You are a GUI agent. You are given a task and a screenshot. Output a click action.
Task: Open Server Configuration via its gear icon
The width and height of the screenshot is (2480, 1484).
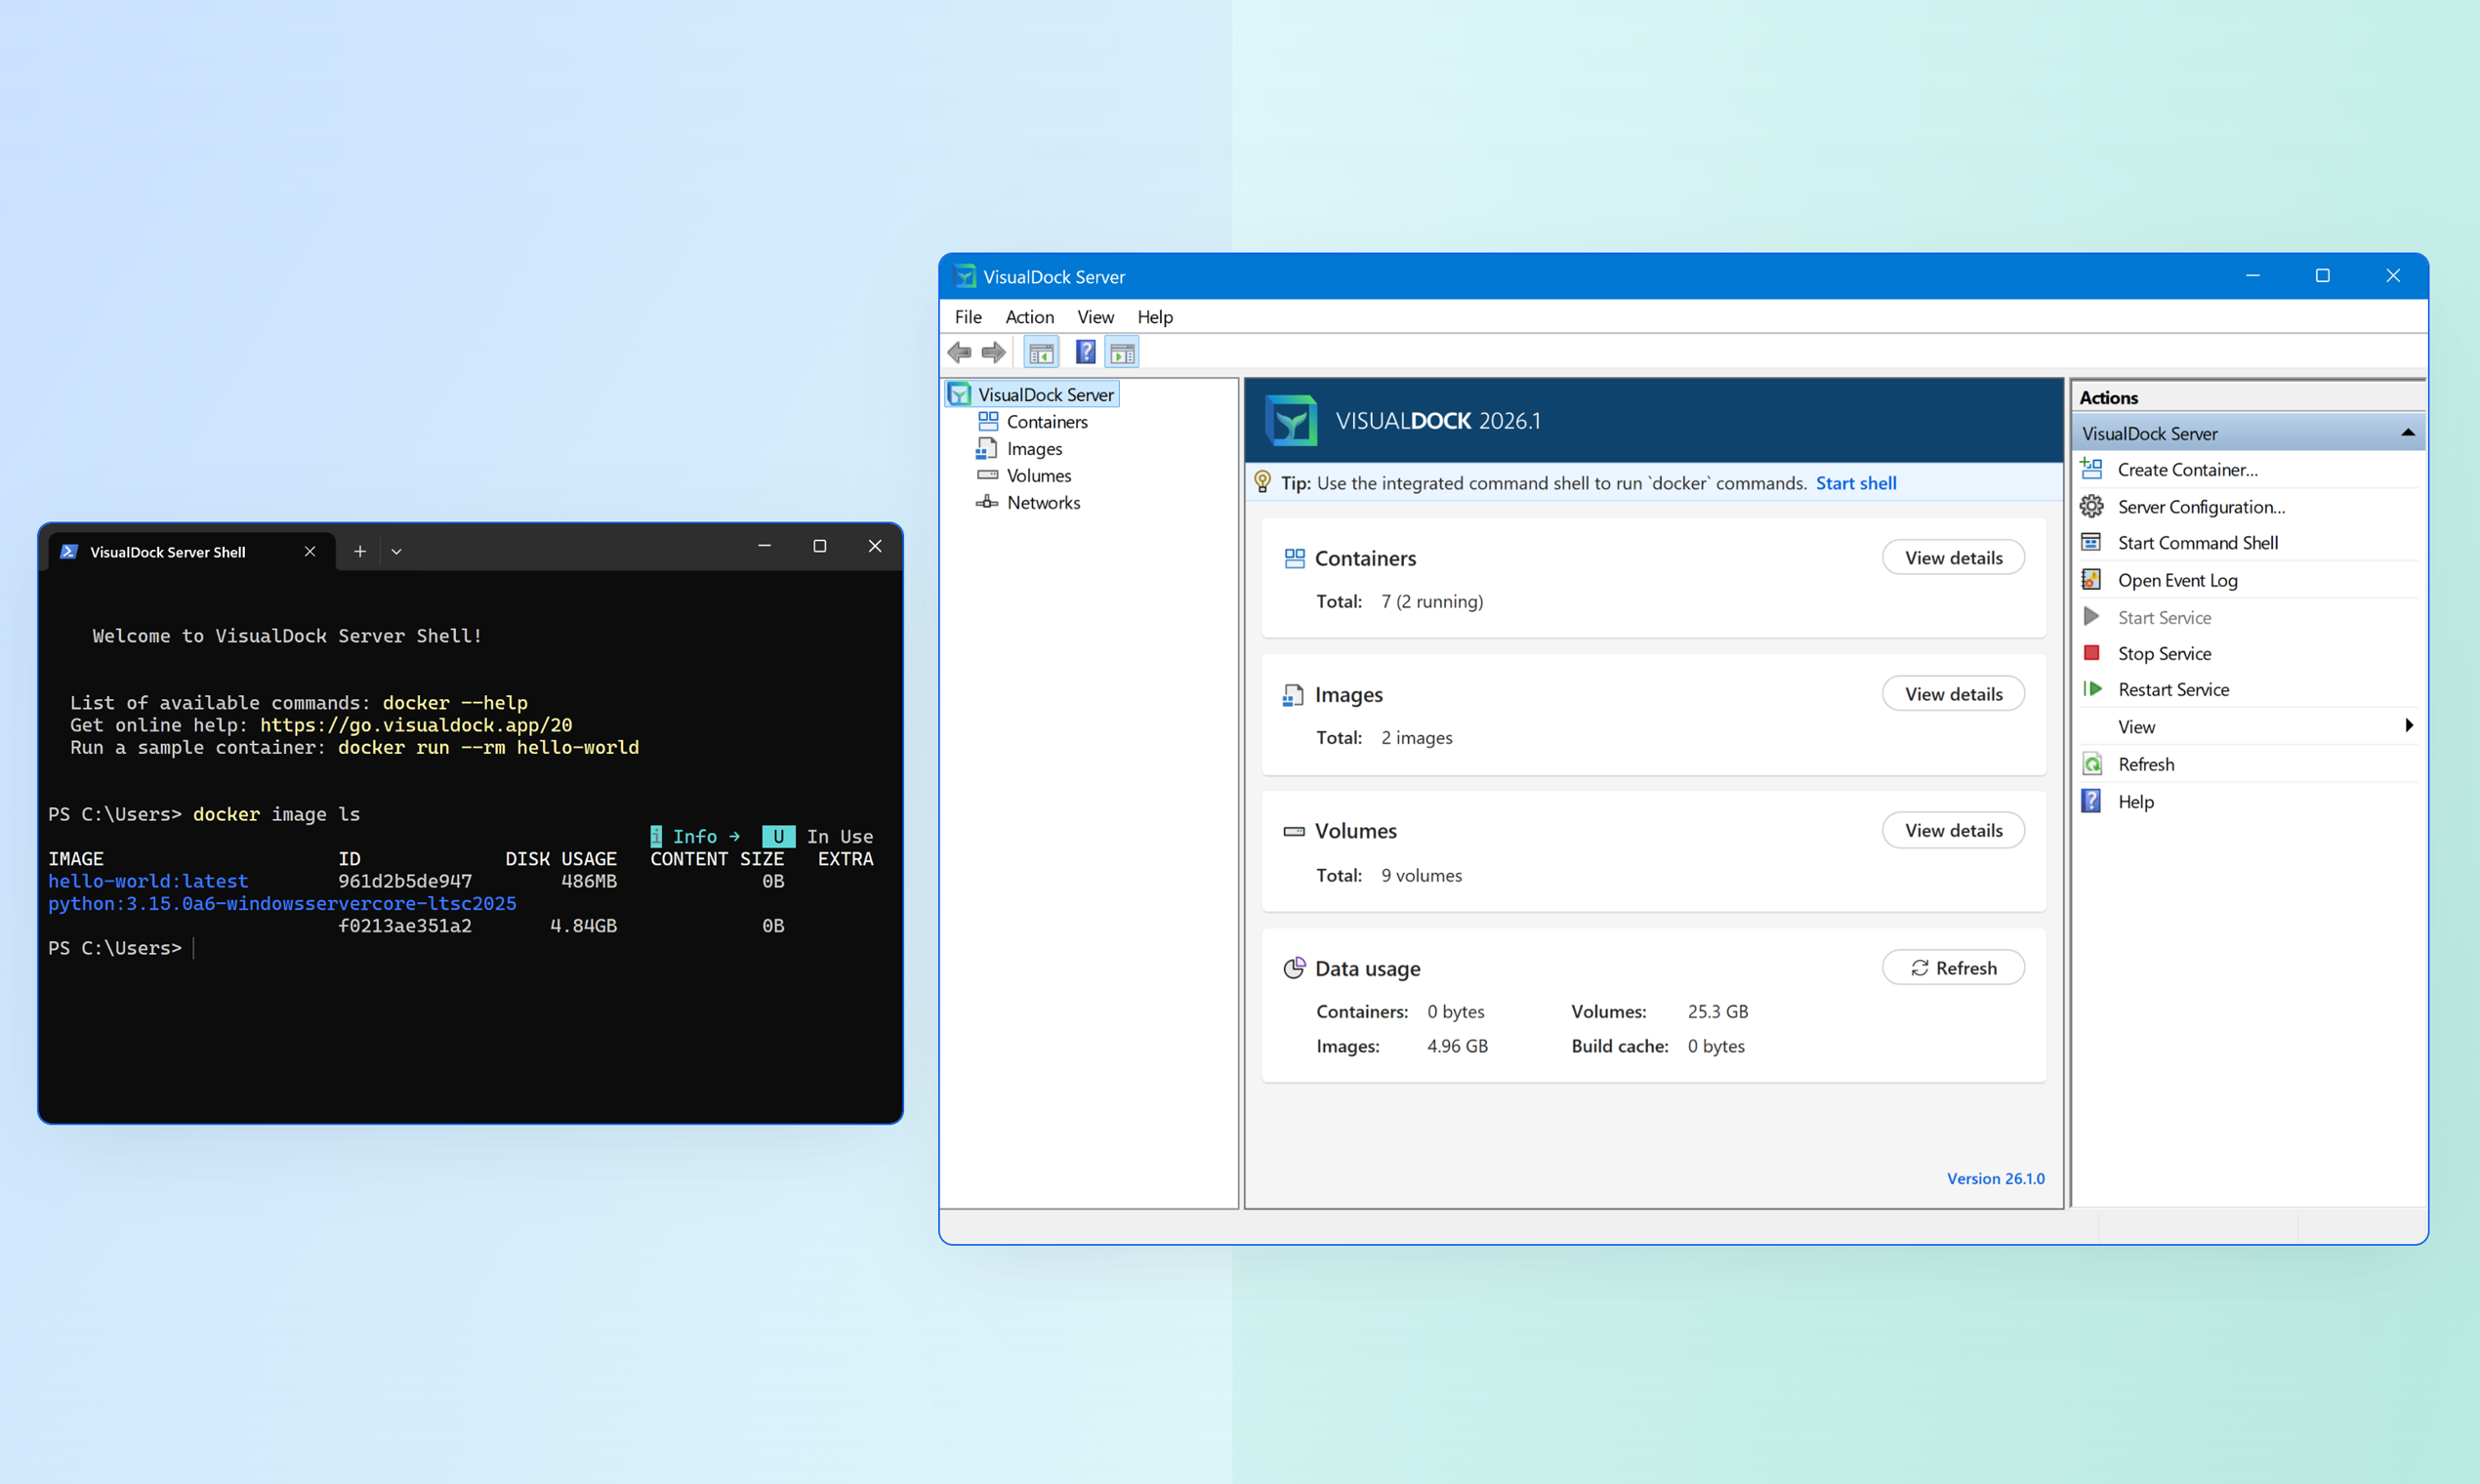(2092, 506)
